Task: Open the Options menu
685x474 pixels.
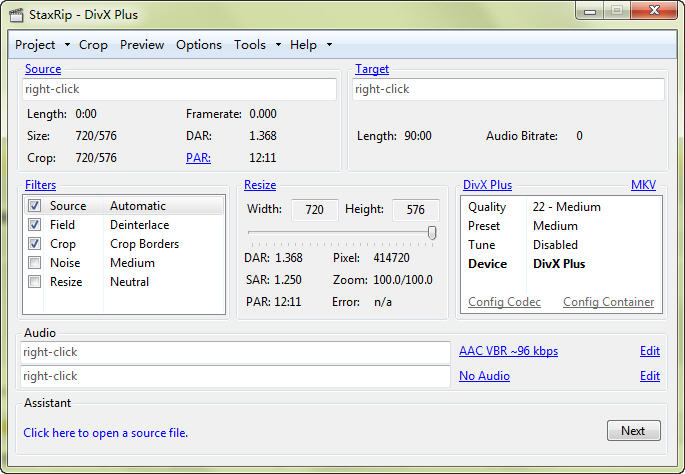Action: (199, 45)
